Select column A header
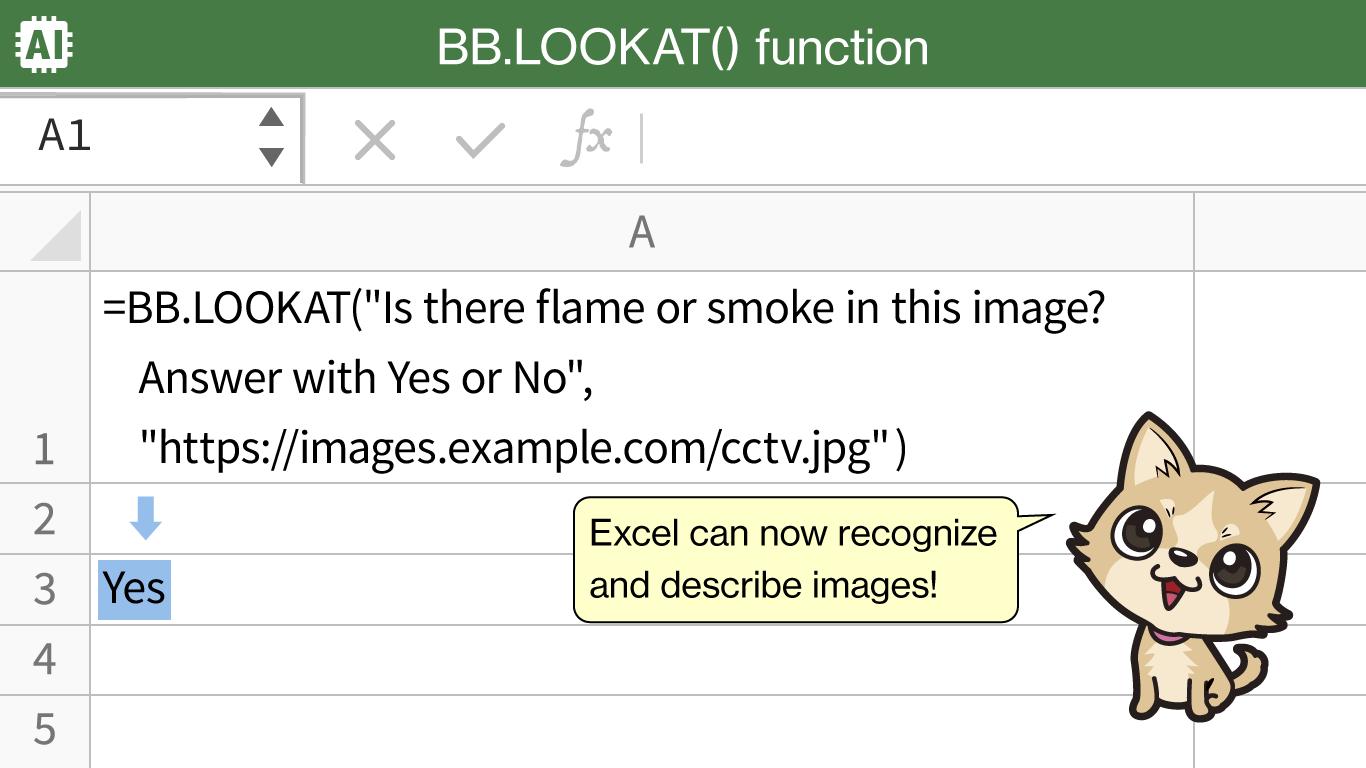The height and width of the screenshot is (768, 1366). (641, 233)
